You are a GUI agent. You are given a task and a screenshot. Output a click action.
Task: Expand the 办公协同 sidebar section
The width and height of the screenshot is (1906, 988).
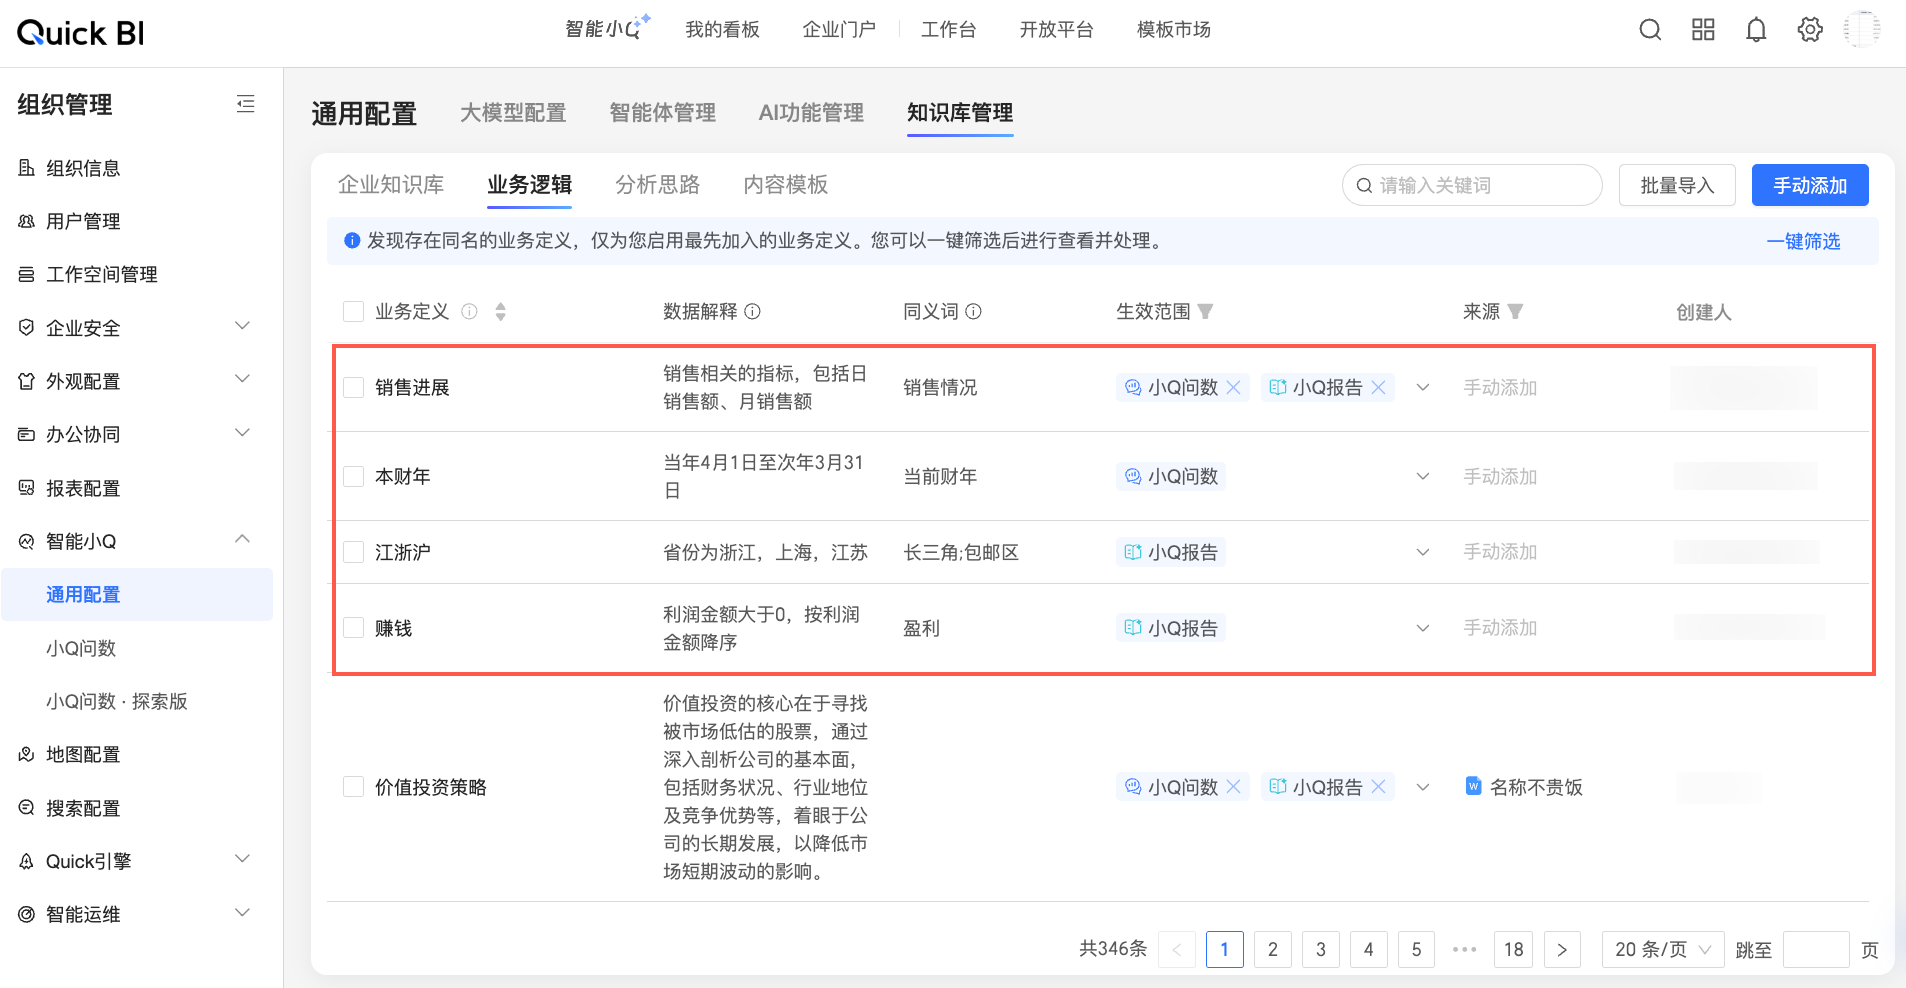click(x=242, y=433)
